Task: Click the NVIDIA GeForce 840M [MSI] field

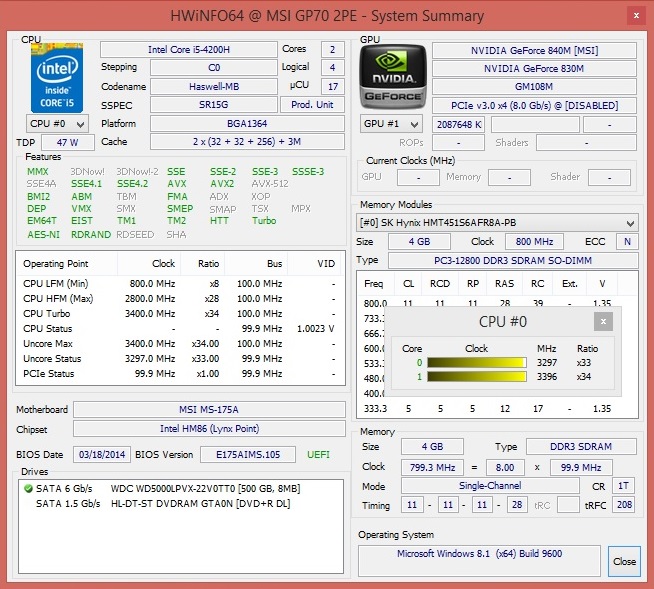Action: 534,50
